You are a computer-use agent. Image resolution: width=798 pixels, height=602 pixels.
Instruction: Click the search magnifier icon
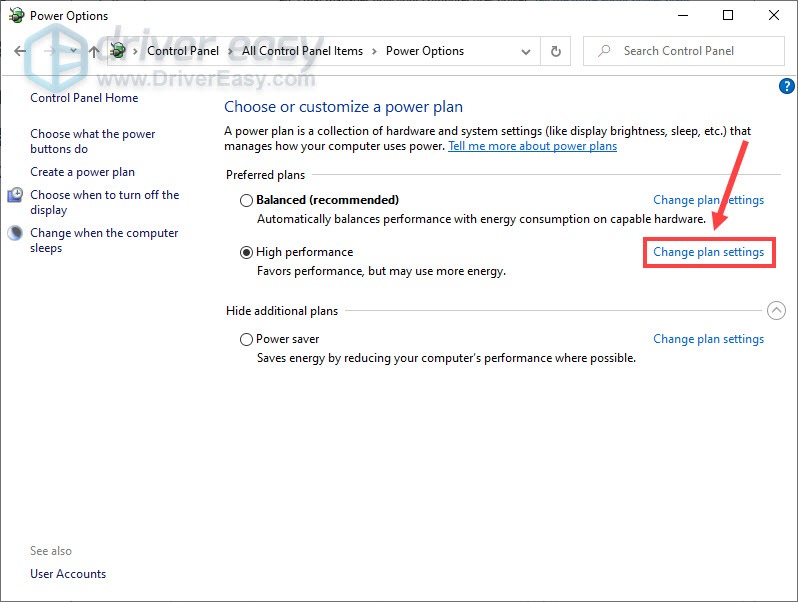(x=604, y=51)
